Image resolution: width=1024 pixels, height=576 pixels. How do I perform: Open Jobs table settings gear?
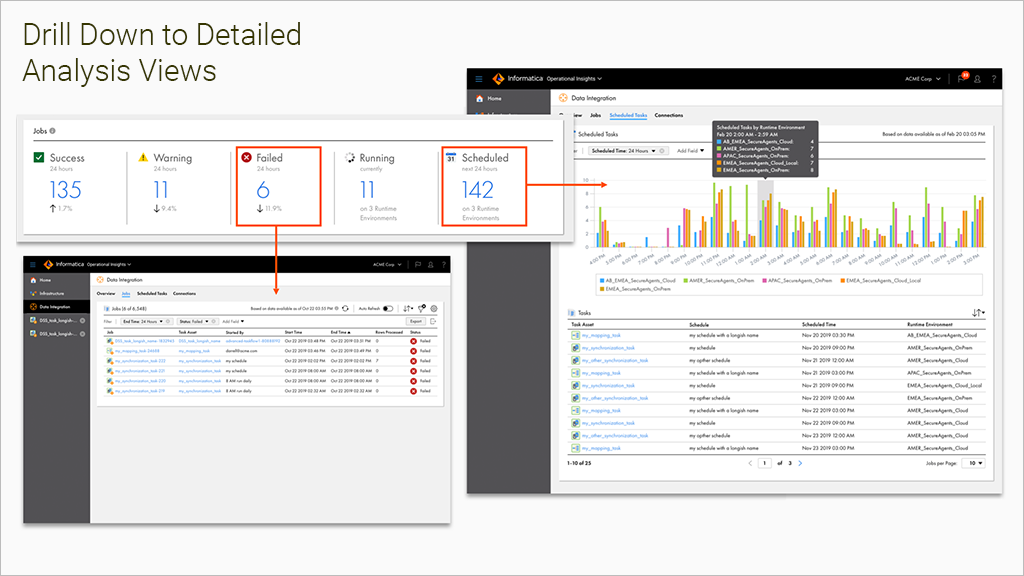click(434, 308)
